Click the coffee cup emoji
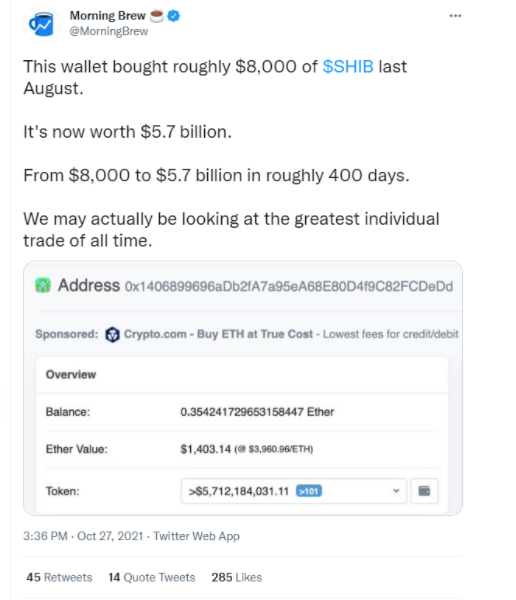516x600 pixels. [157, 16]
